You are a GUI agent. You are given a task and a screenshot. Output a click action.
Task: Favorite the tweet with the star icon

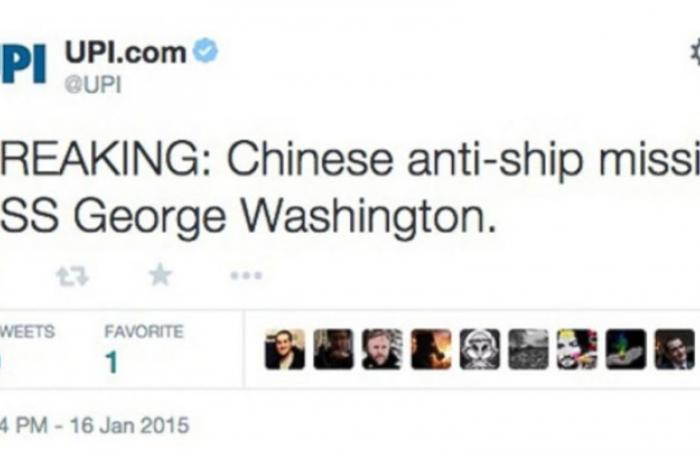(160, 275)
